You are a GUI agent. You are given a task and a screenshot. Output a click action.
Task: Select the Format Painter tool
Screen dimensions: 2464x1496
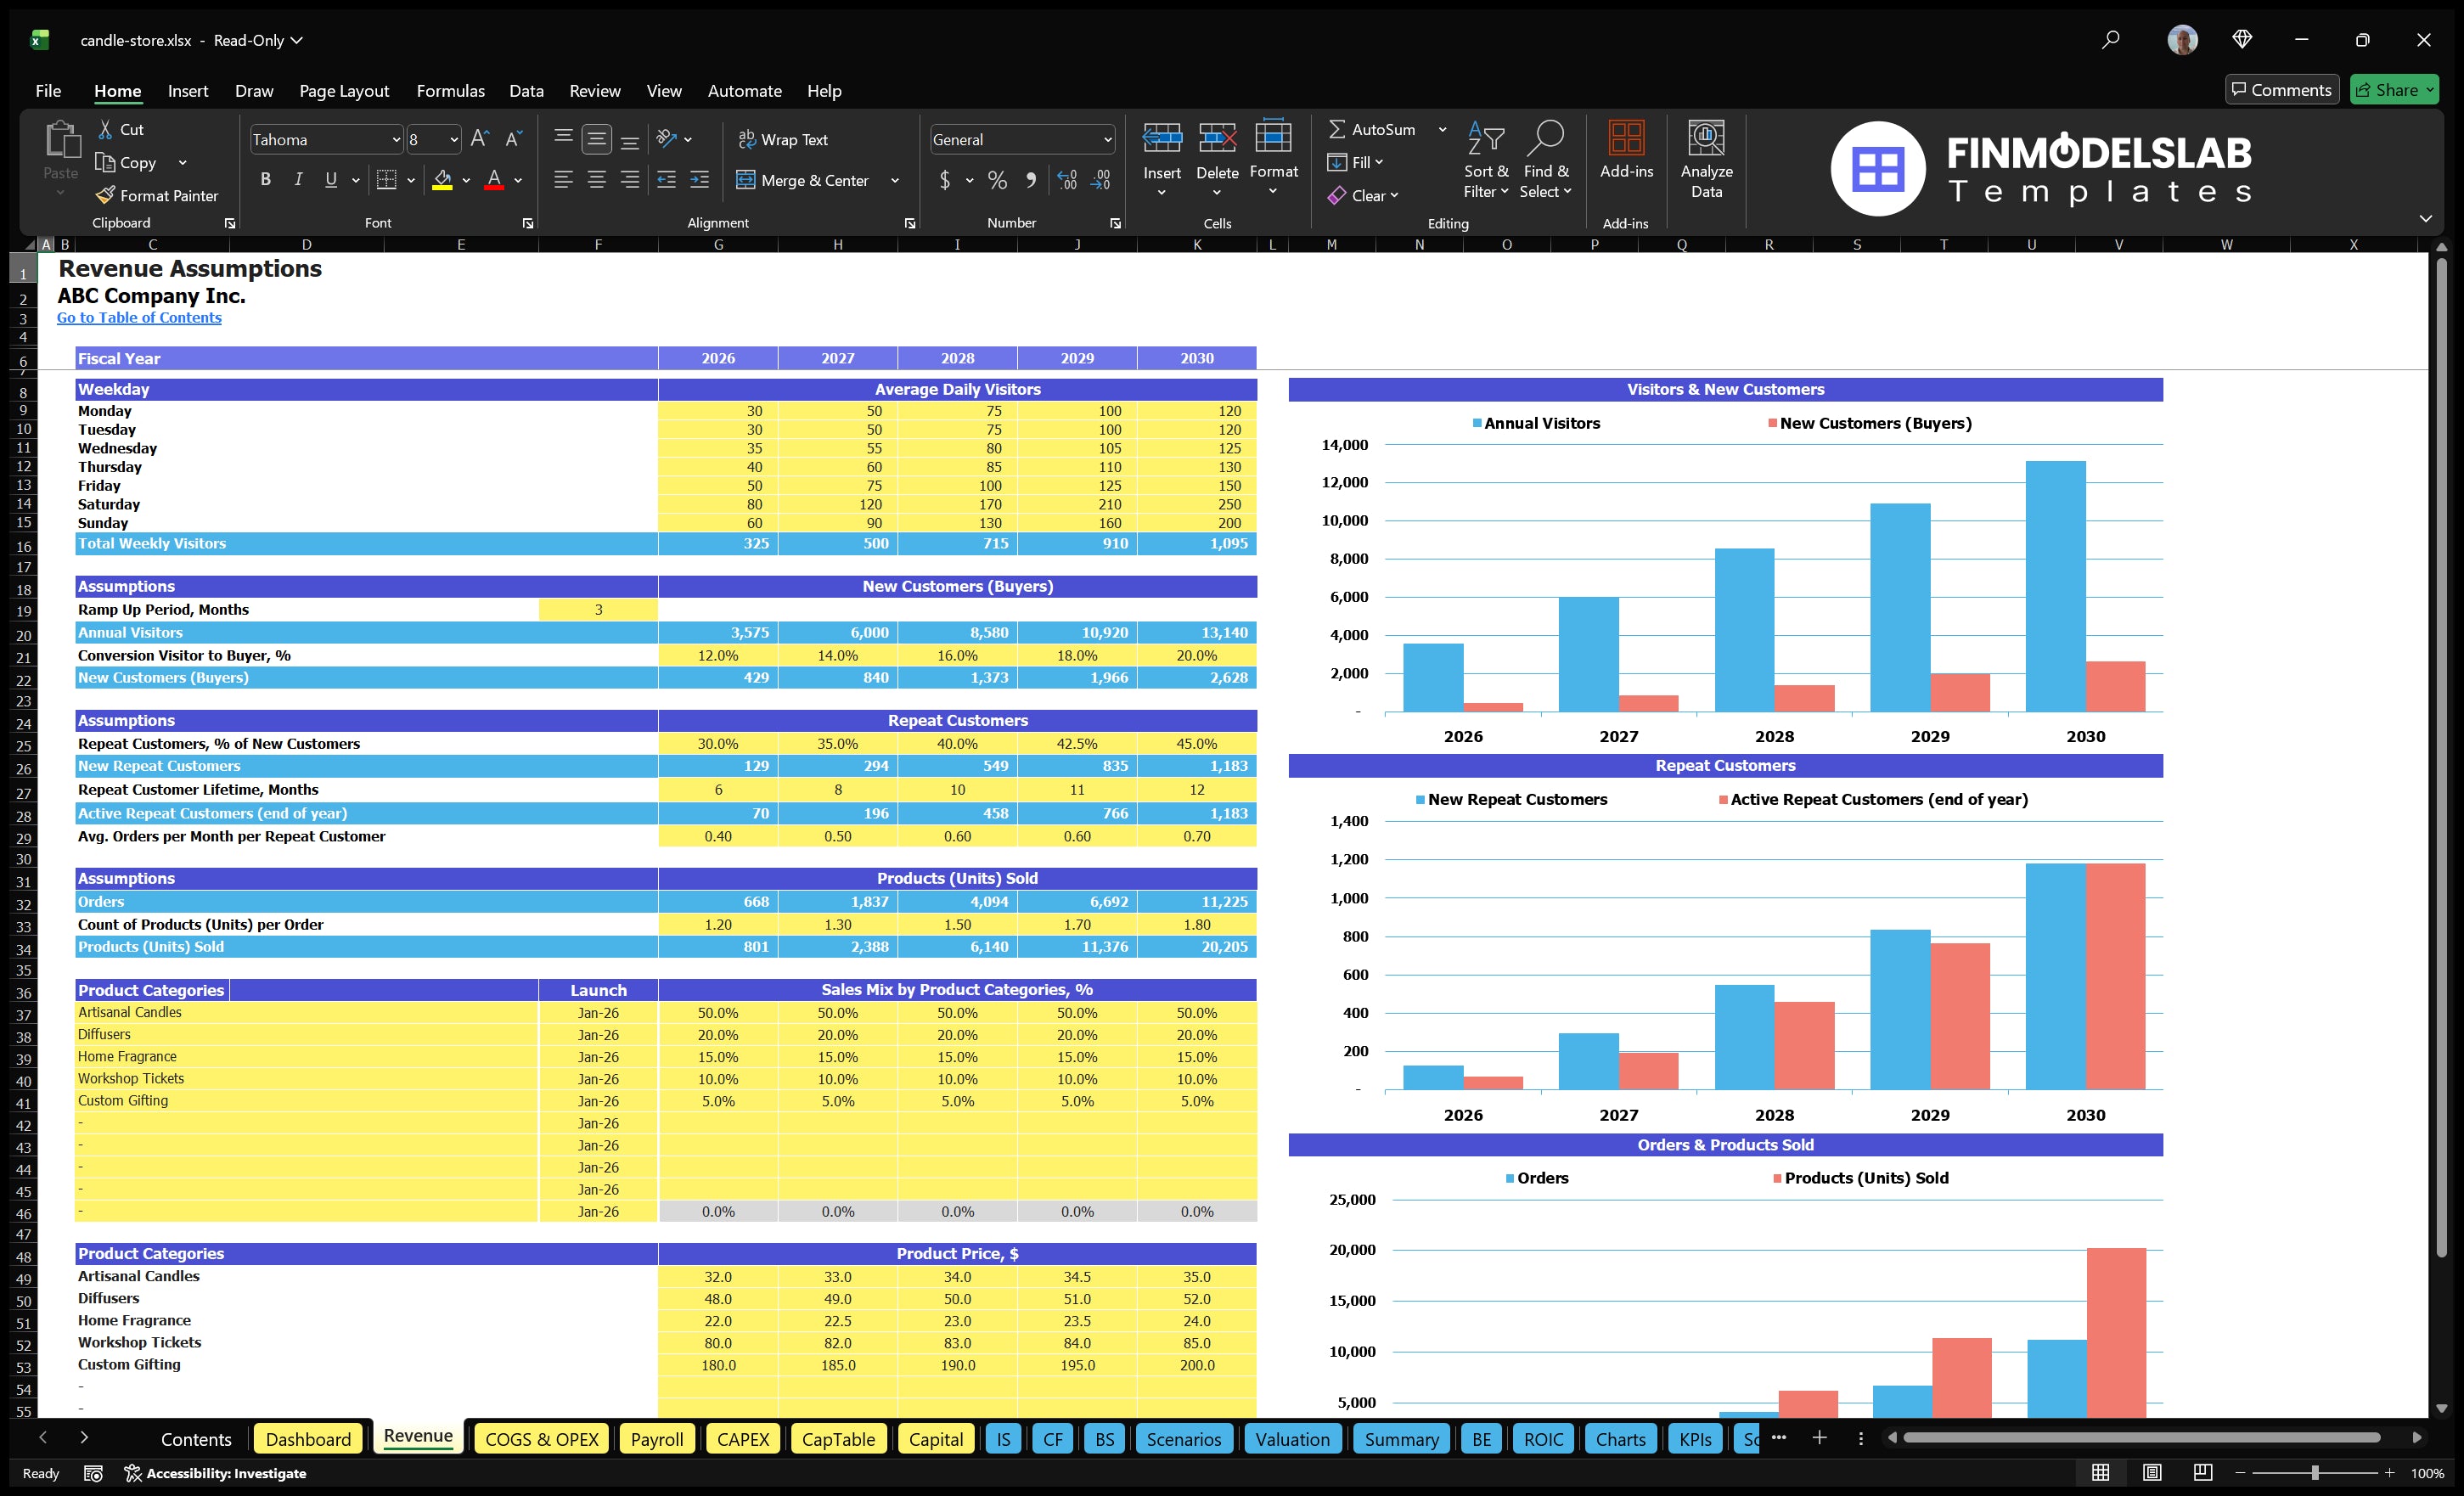[157, 195]
